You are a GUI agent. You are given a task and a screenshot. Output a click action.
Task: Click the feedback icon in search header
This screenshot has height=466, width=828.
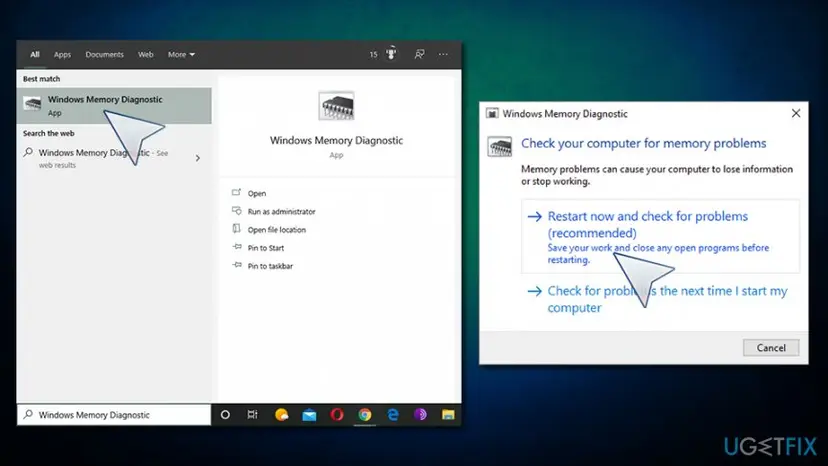[419, 54]
